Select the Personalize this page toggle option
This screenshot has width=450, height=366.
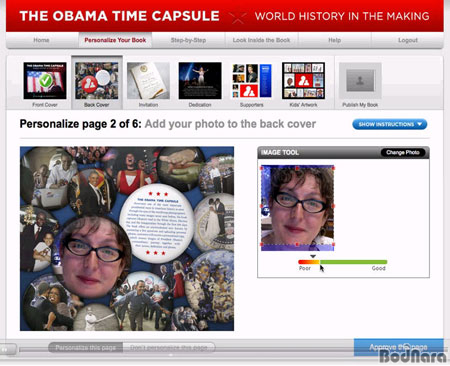pyautogui.click(x=86, y=348)
